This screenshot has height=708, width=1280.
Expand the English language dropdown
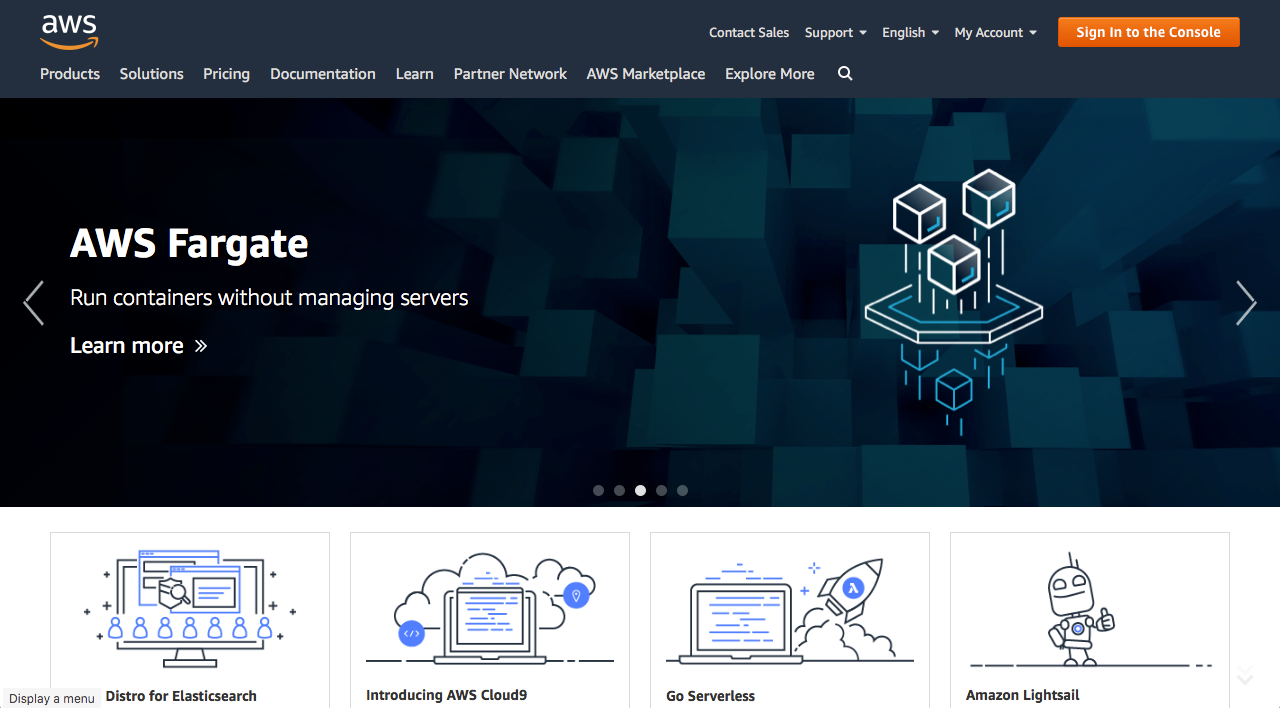pyautogui.click(x=910, y=32)
